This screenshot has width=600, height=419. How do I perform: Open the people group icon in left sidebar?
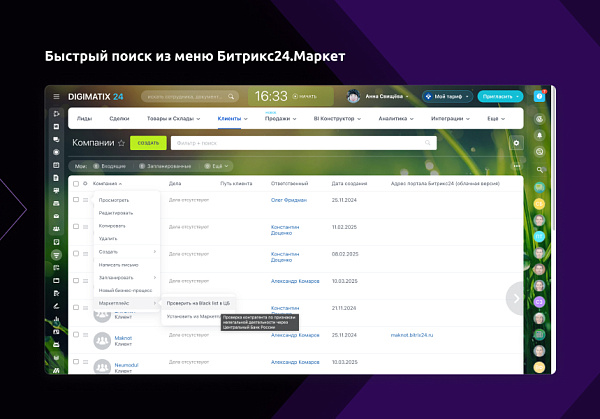(56, 229)
